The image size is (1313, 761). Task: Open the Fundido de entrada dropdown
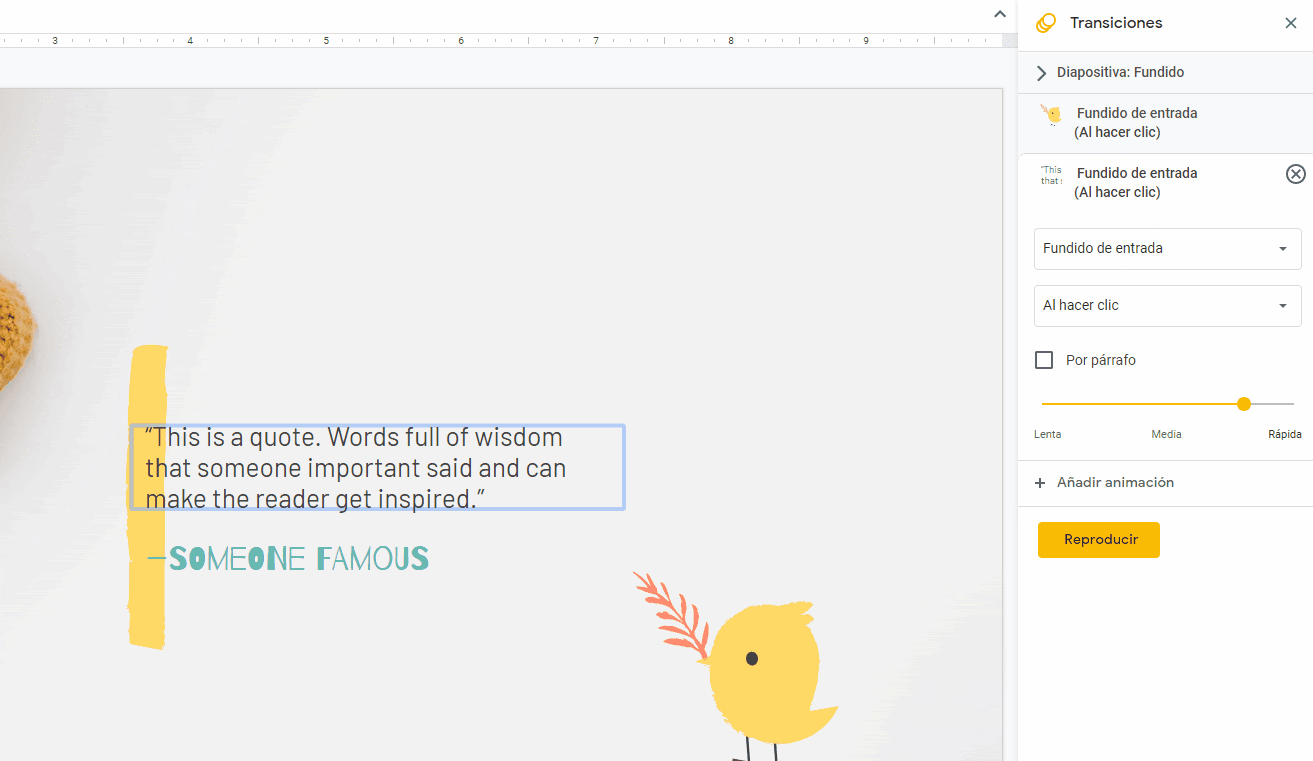click(1167, 248)
